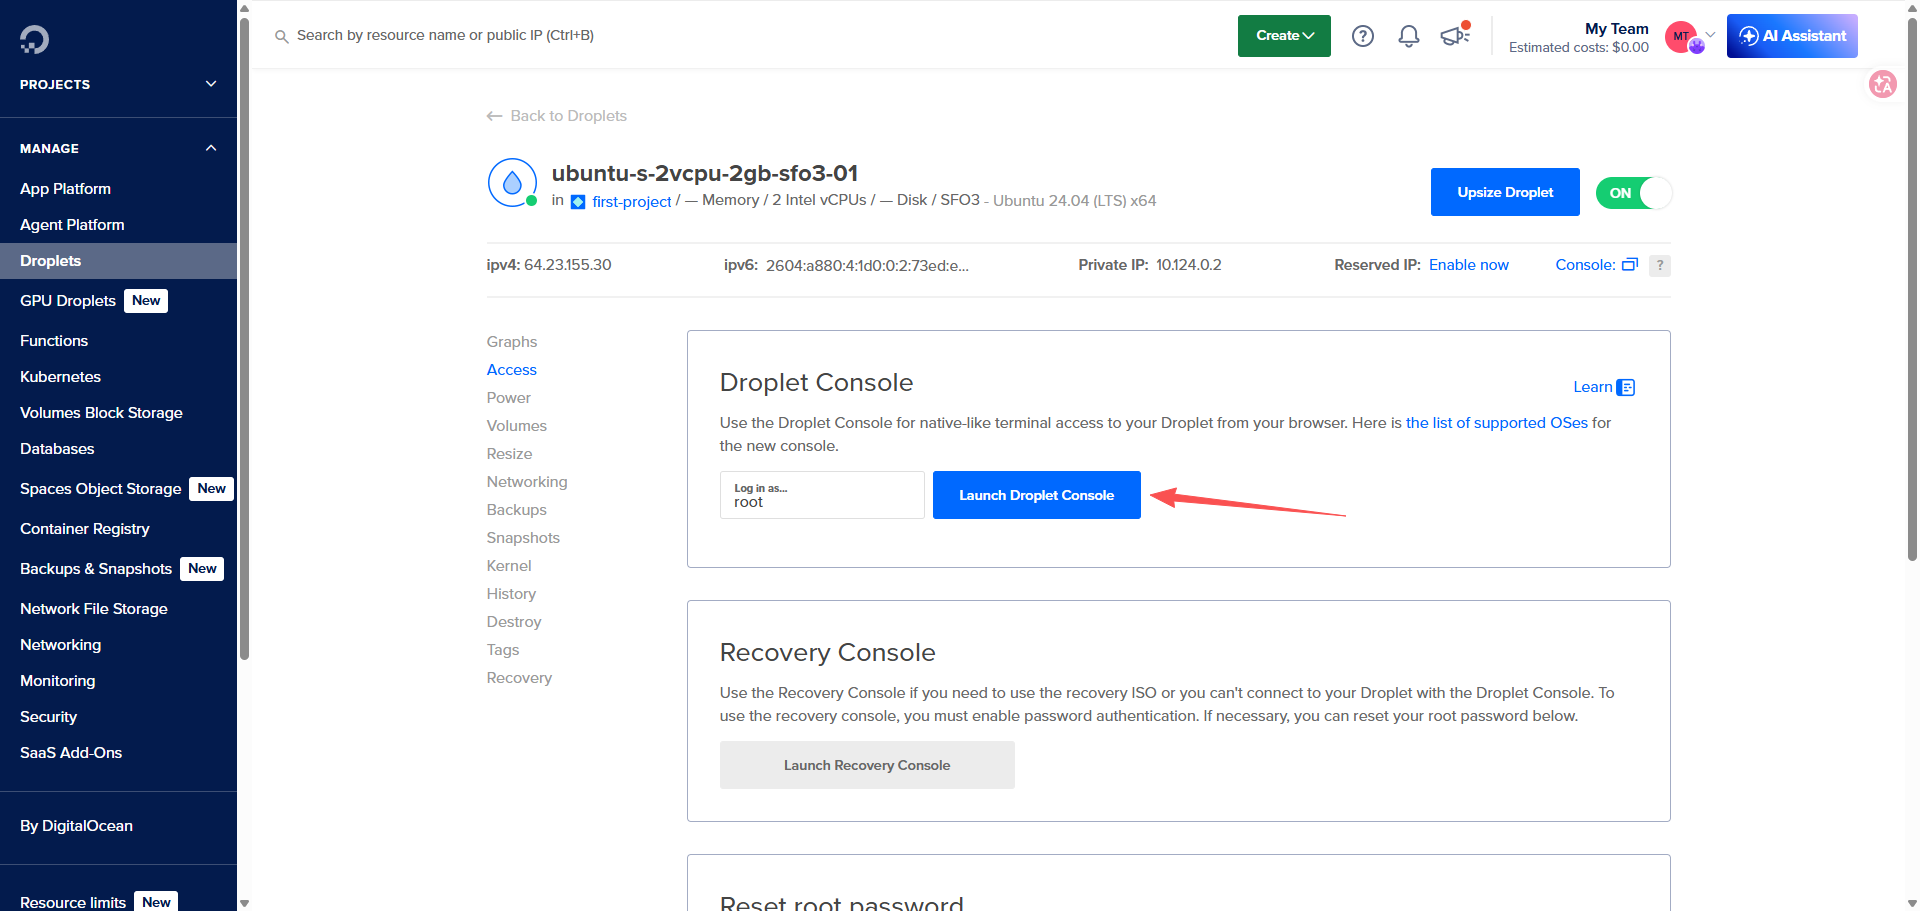Switch to the Resize tab
The width and height of the screenshot is (1920, 911).
(x=510, y=454)
